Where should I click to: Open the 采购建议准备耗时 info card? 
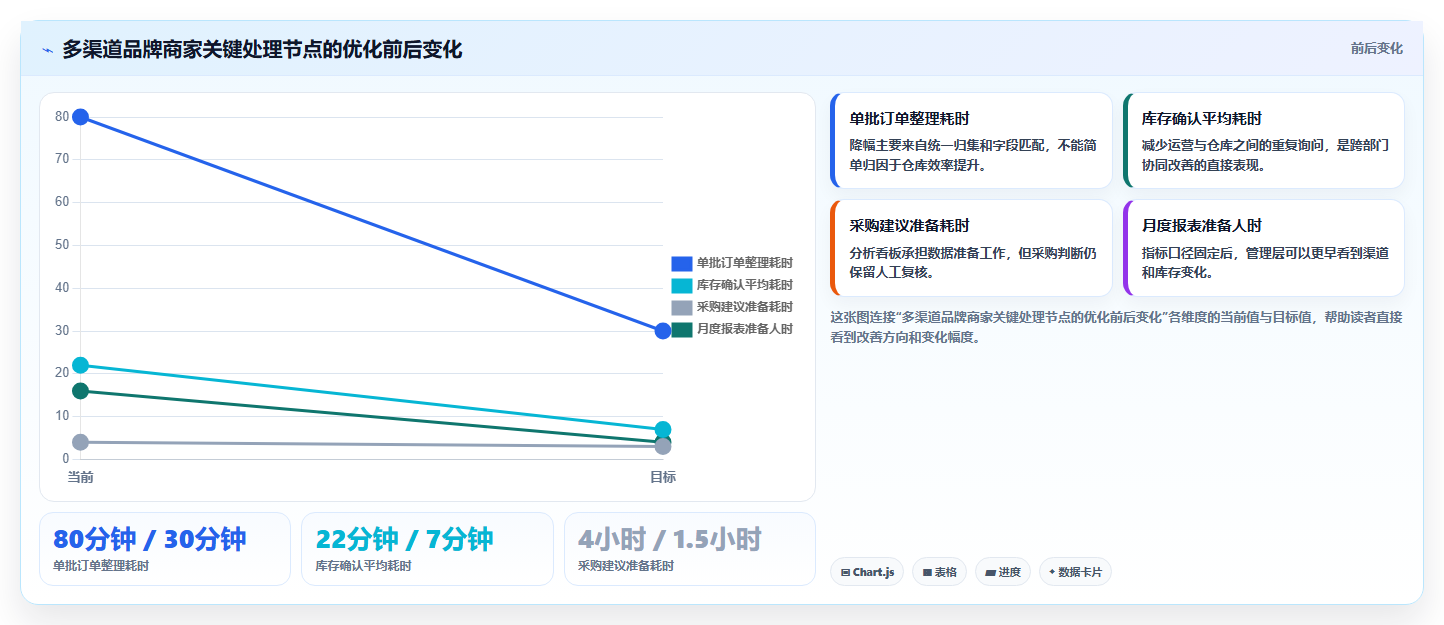(971, 248)
